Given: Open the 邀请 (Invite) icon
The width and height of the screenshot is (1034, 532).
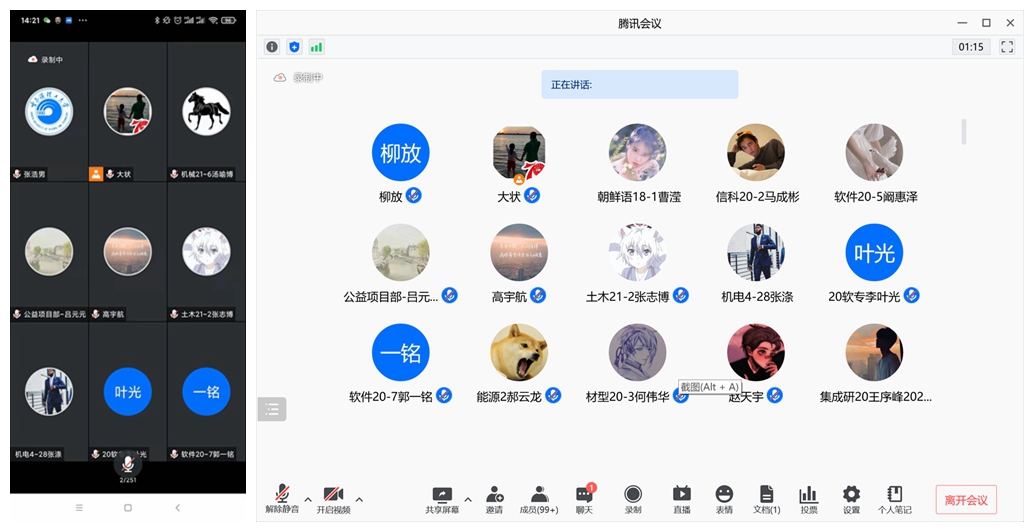Looking at the screenshot, I should click(494, 498).
